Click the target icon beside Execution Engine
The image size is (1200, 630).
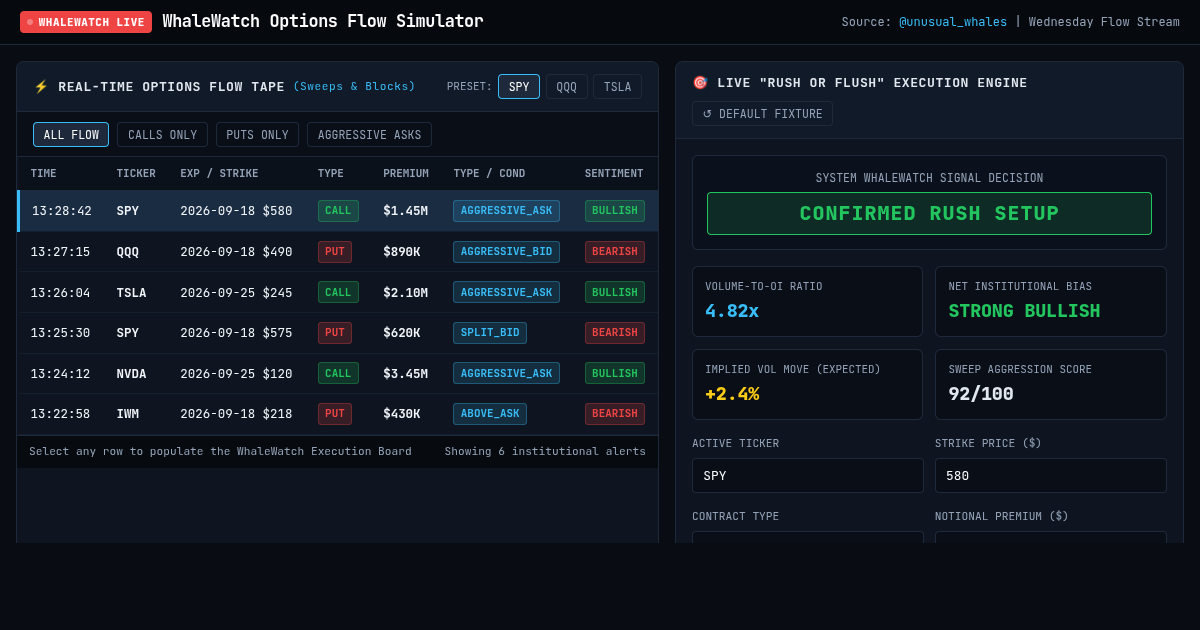click(700, 83)
